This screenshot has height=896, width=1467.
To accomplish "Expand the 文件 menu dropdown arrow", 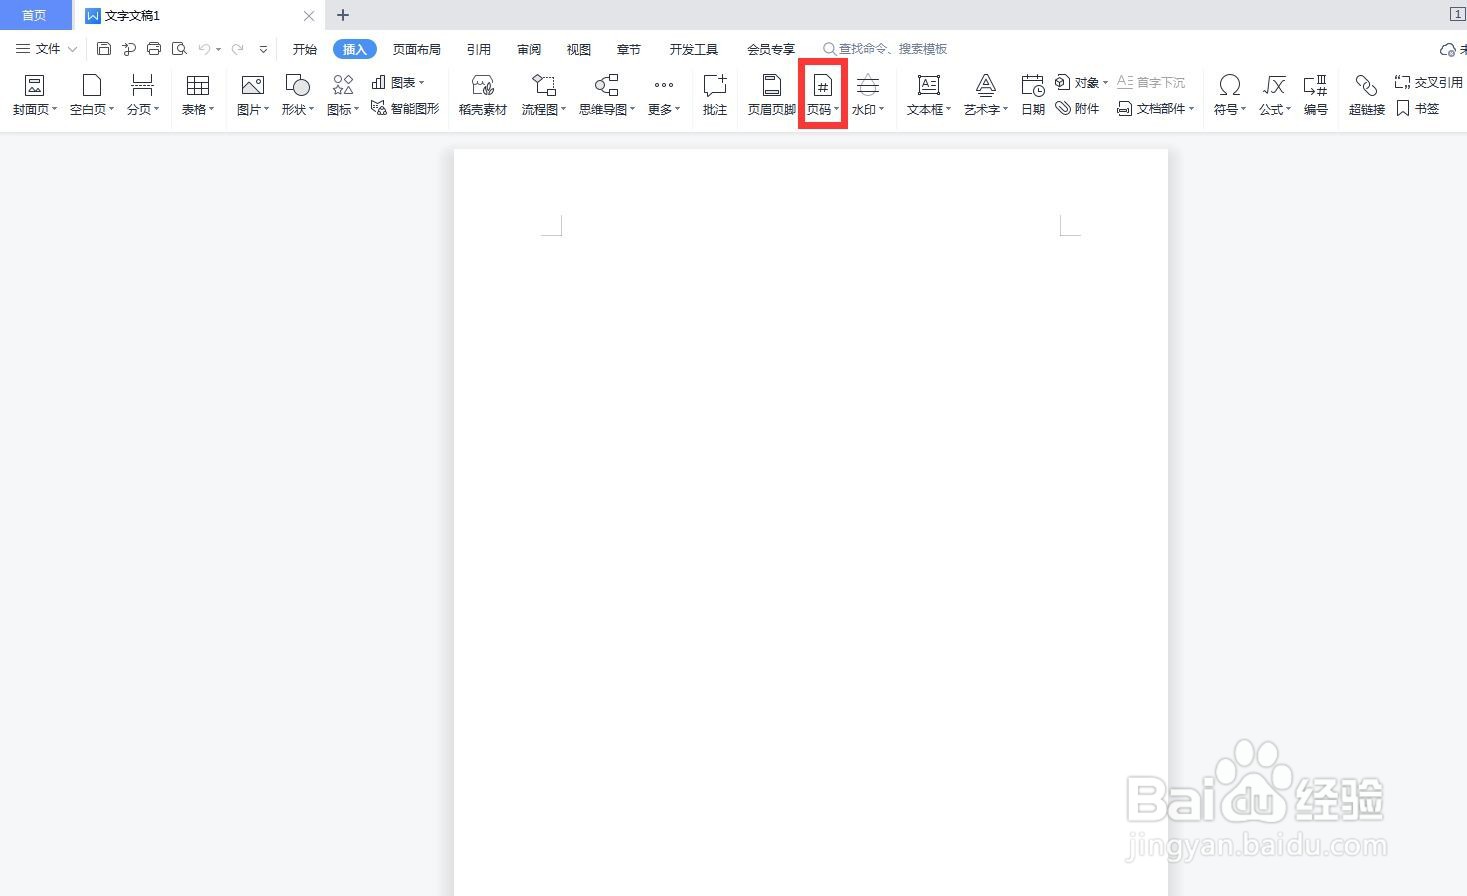I will pyautogui.click(x=72, y=49).
